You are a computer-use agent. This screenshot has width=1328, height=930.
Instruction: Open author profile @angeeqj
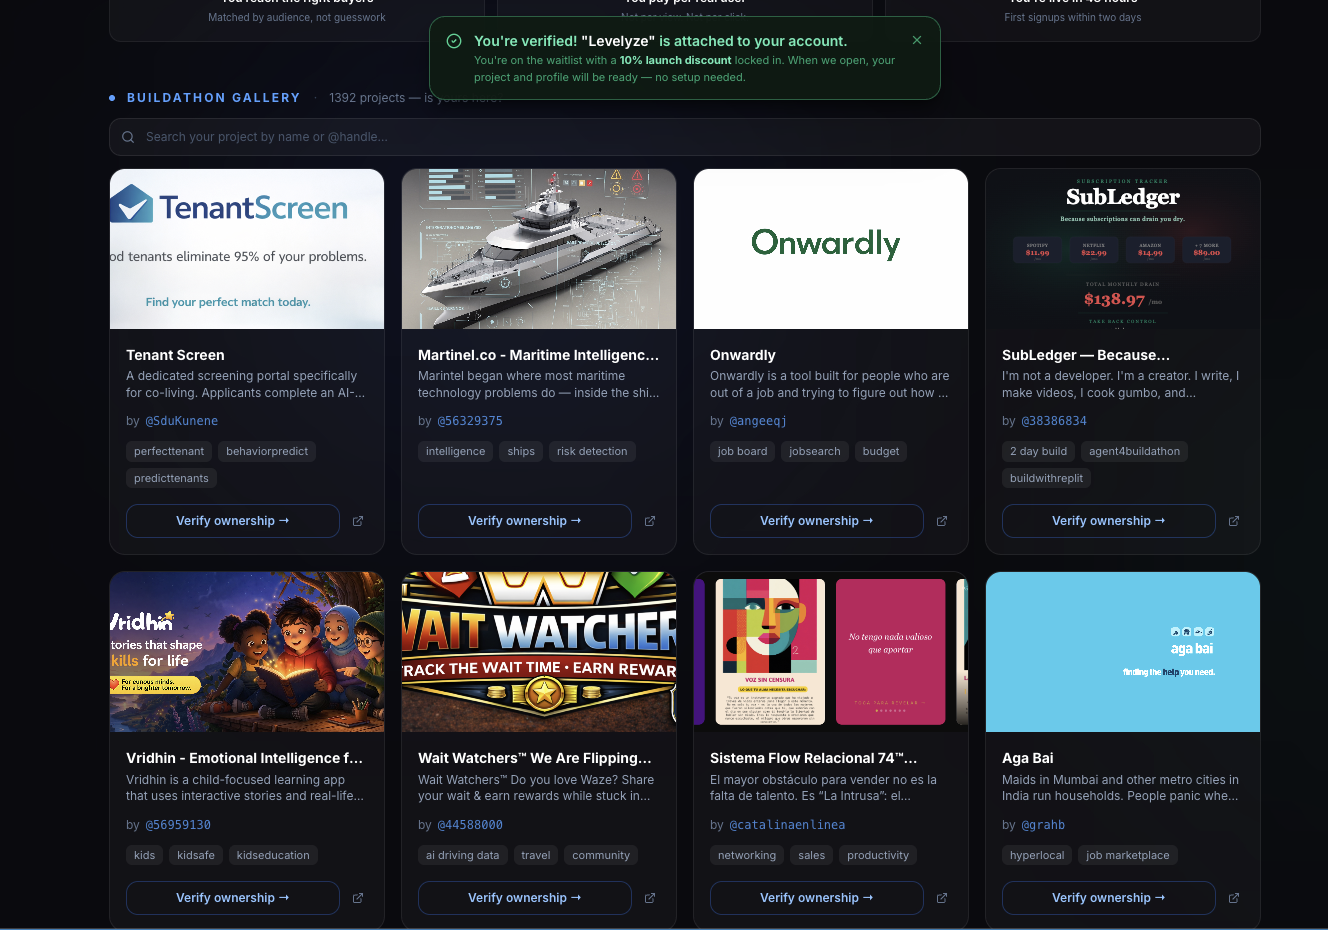click(758, 421)
